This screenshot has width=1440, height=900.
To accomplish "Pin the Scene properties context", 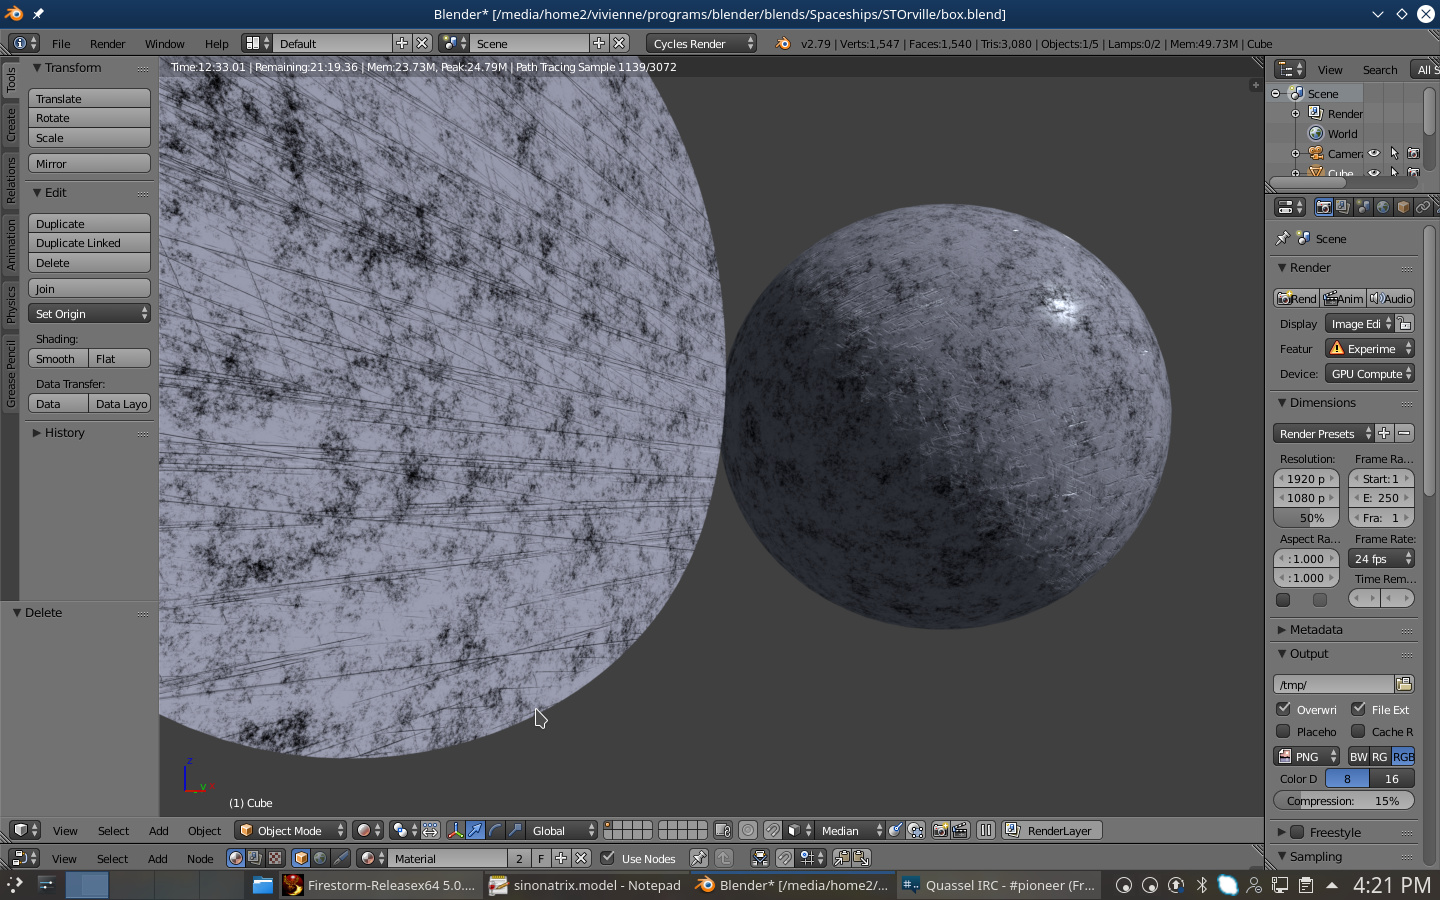I will click(x=1282, y=238).
